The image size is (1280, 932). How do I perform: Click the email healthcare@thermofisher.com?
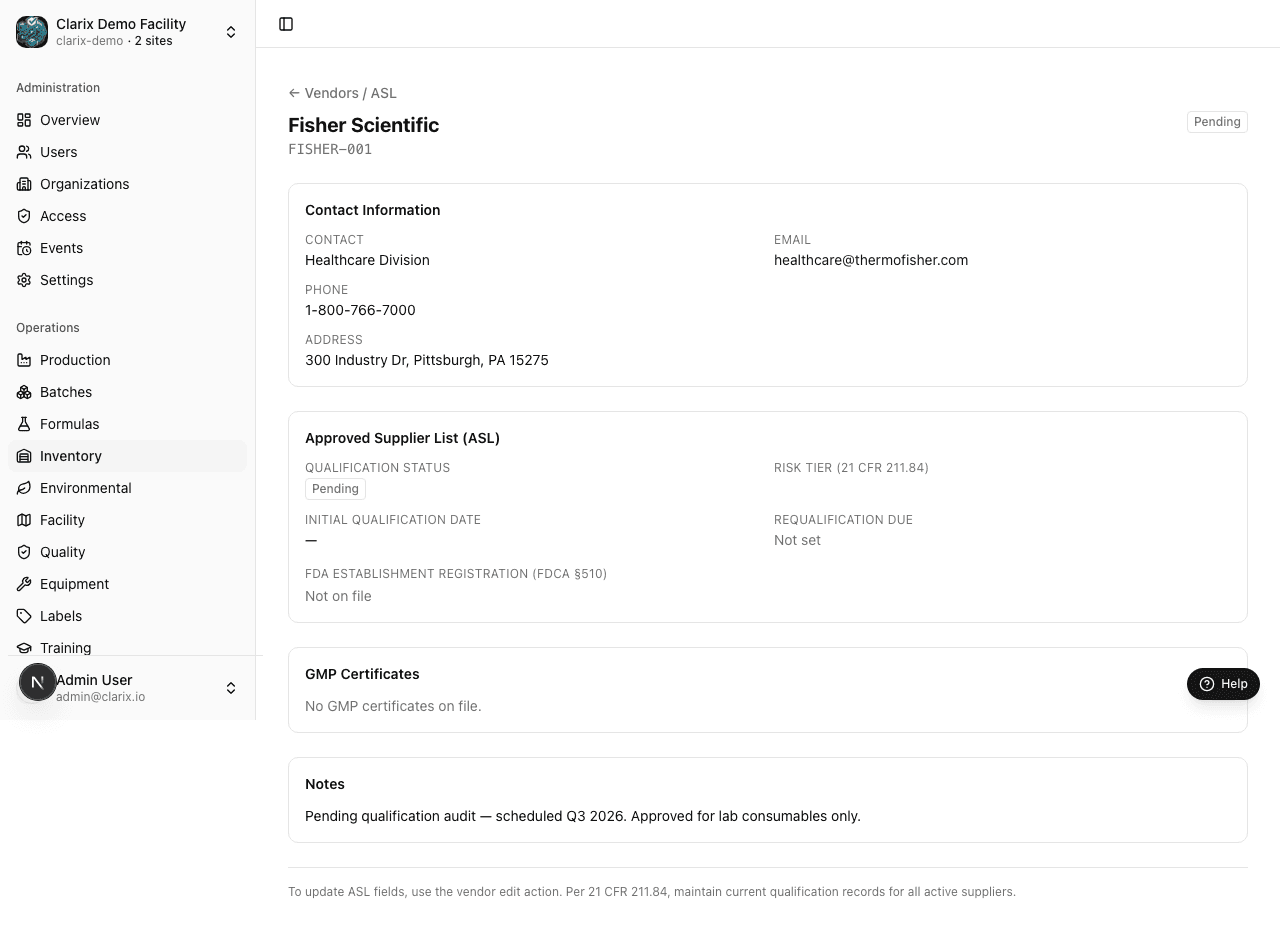(871, 260)
